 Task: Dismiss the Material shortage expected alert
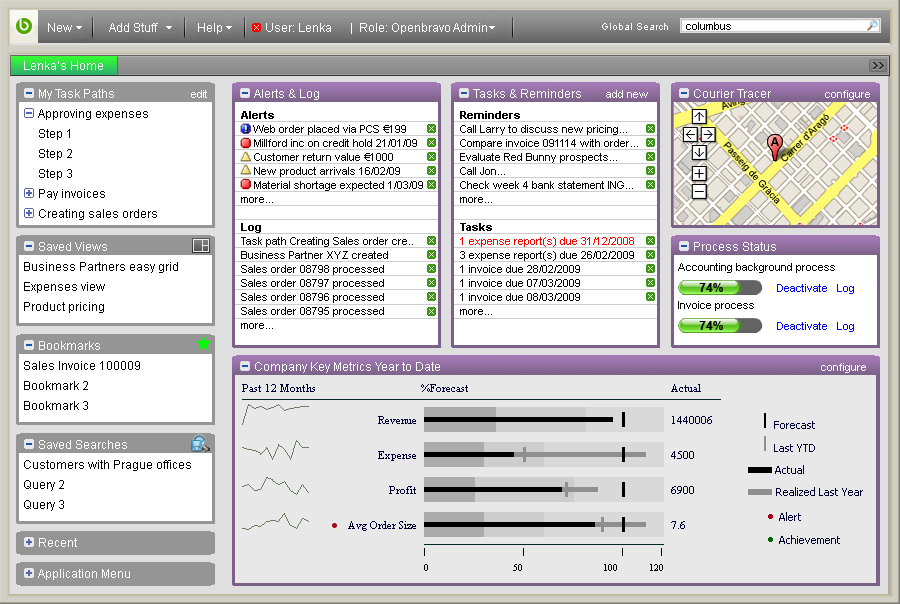[x=431, y=185]
